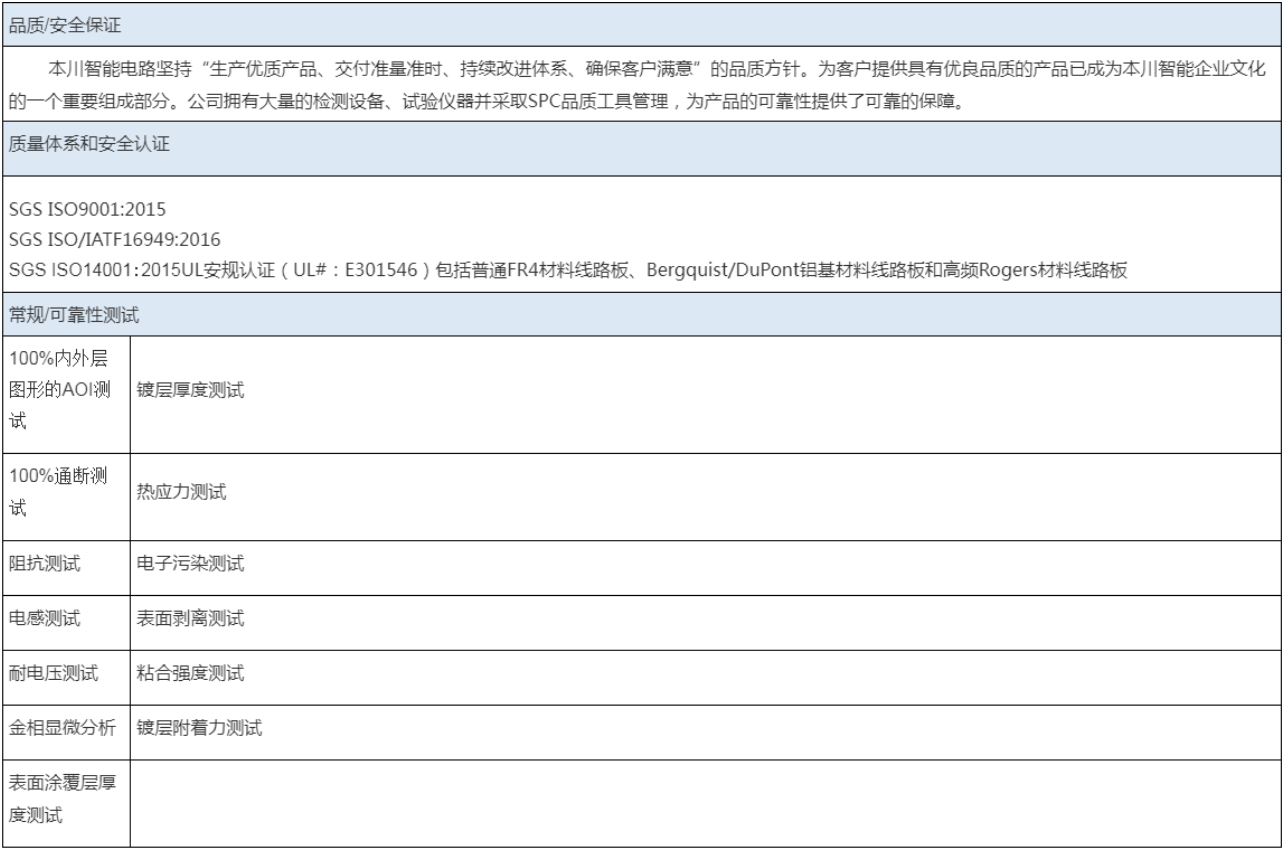Select the 表面涂覆层厚度测试 cell

[65, 801]
